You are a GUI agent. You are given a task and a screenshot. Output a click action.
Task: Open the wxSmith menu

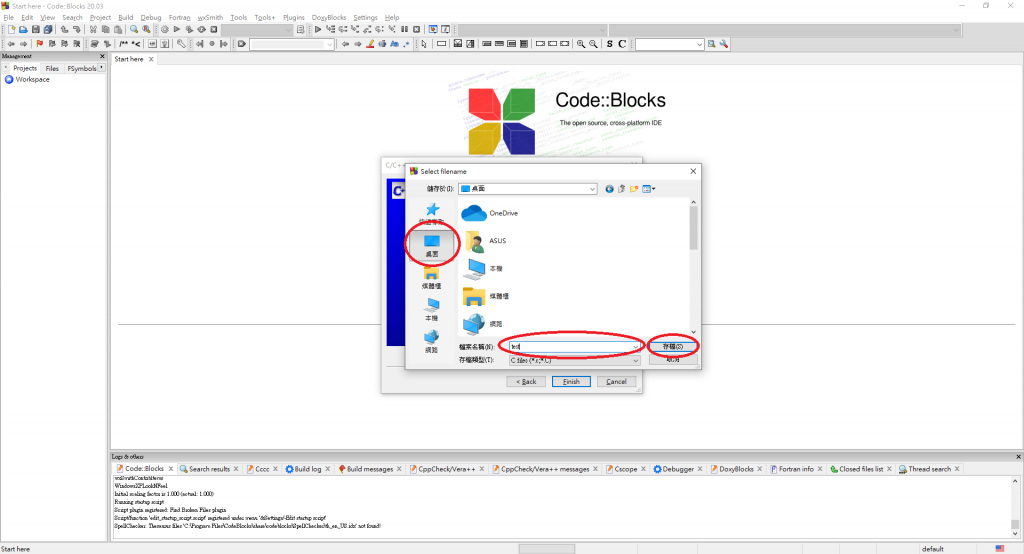point(210,18)
